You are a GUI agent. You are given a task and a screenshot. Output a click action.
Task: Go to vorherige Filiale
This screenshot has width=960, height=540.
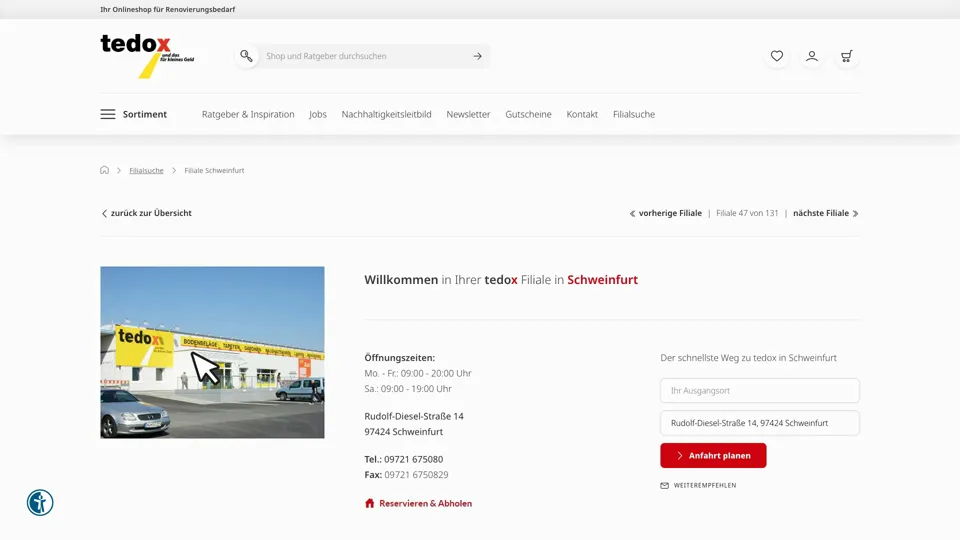tap(666, 213)
